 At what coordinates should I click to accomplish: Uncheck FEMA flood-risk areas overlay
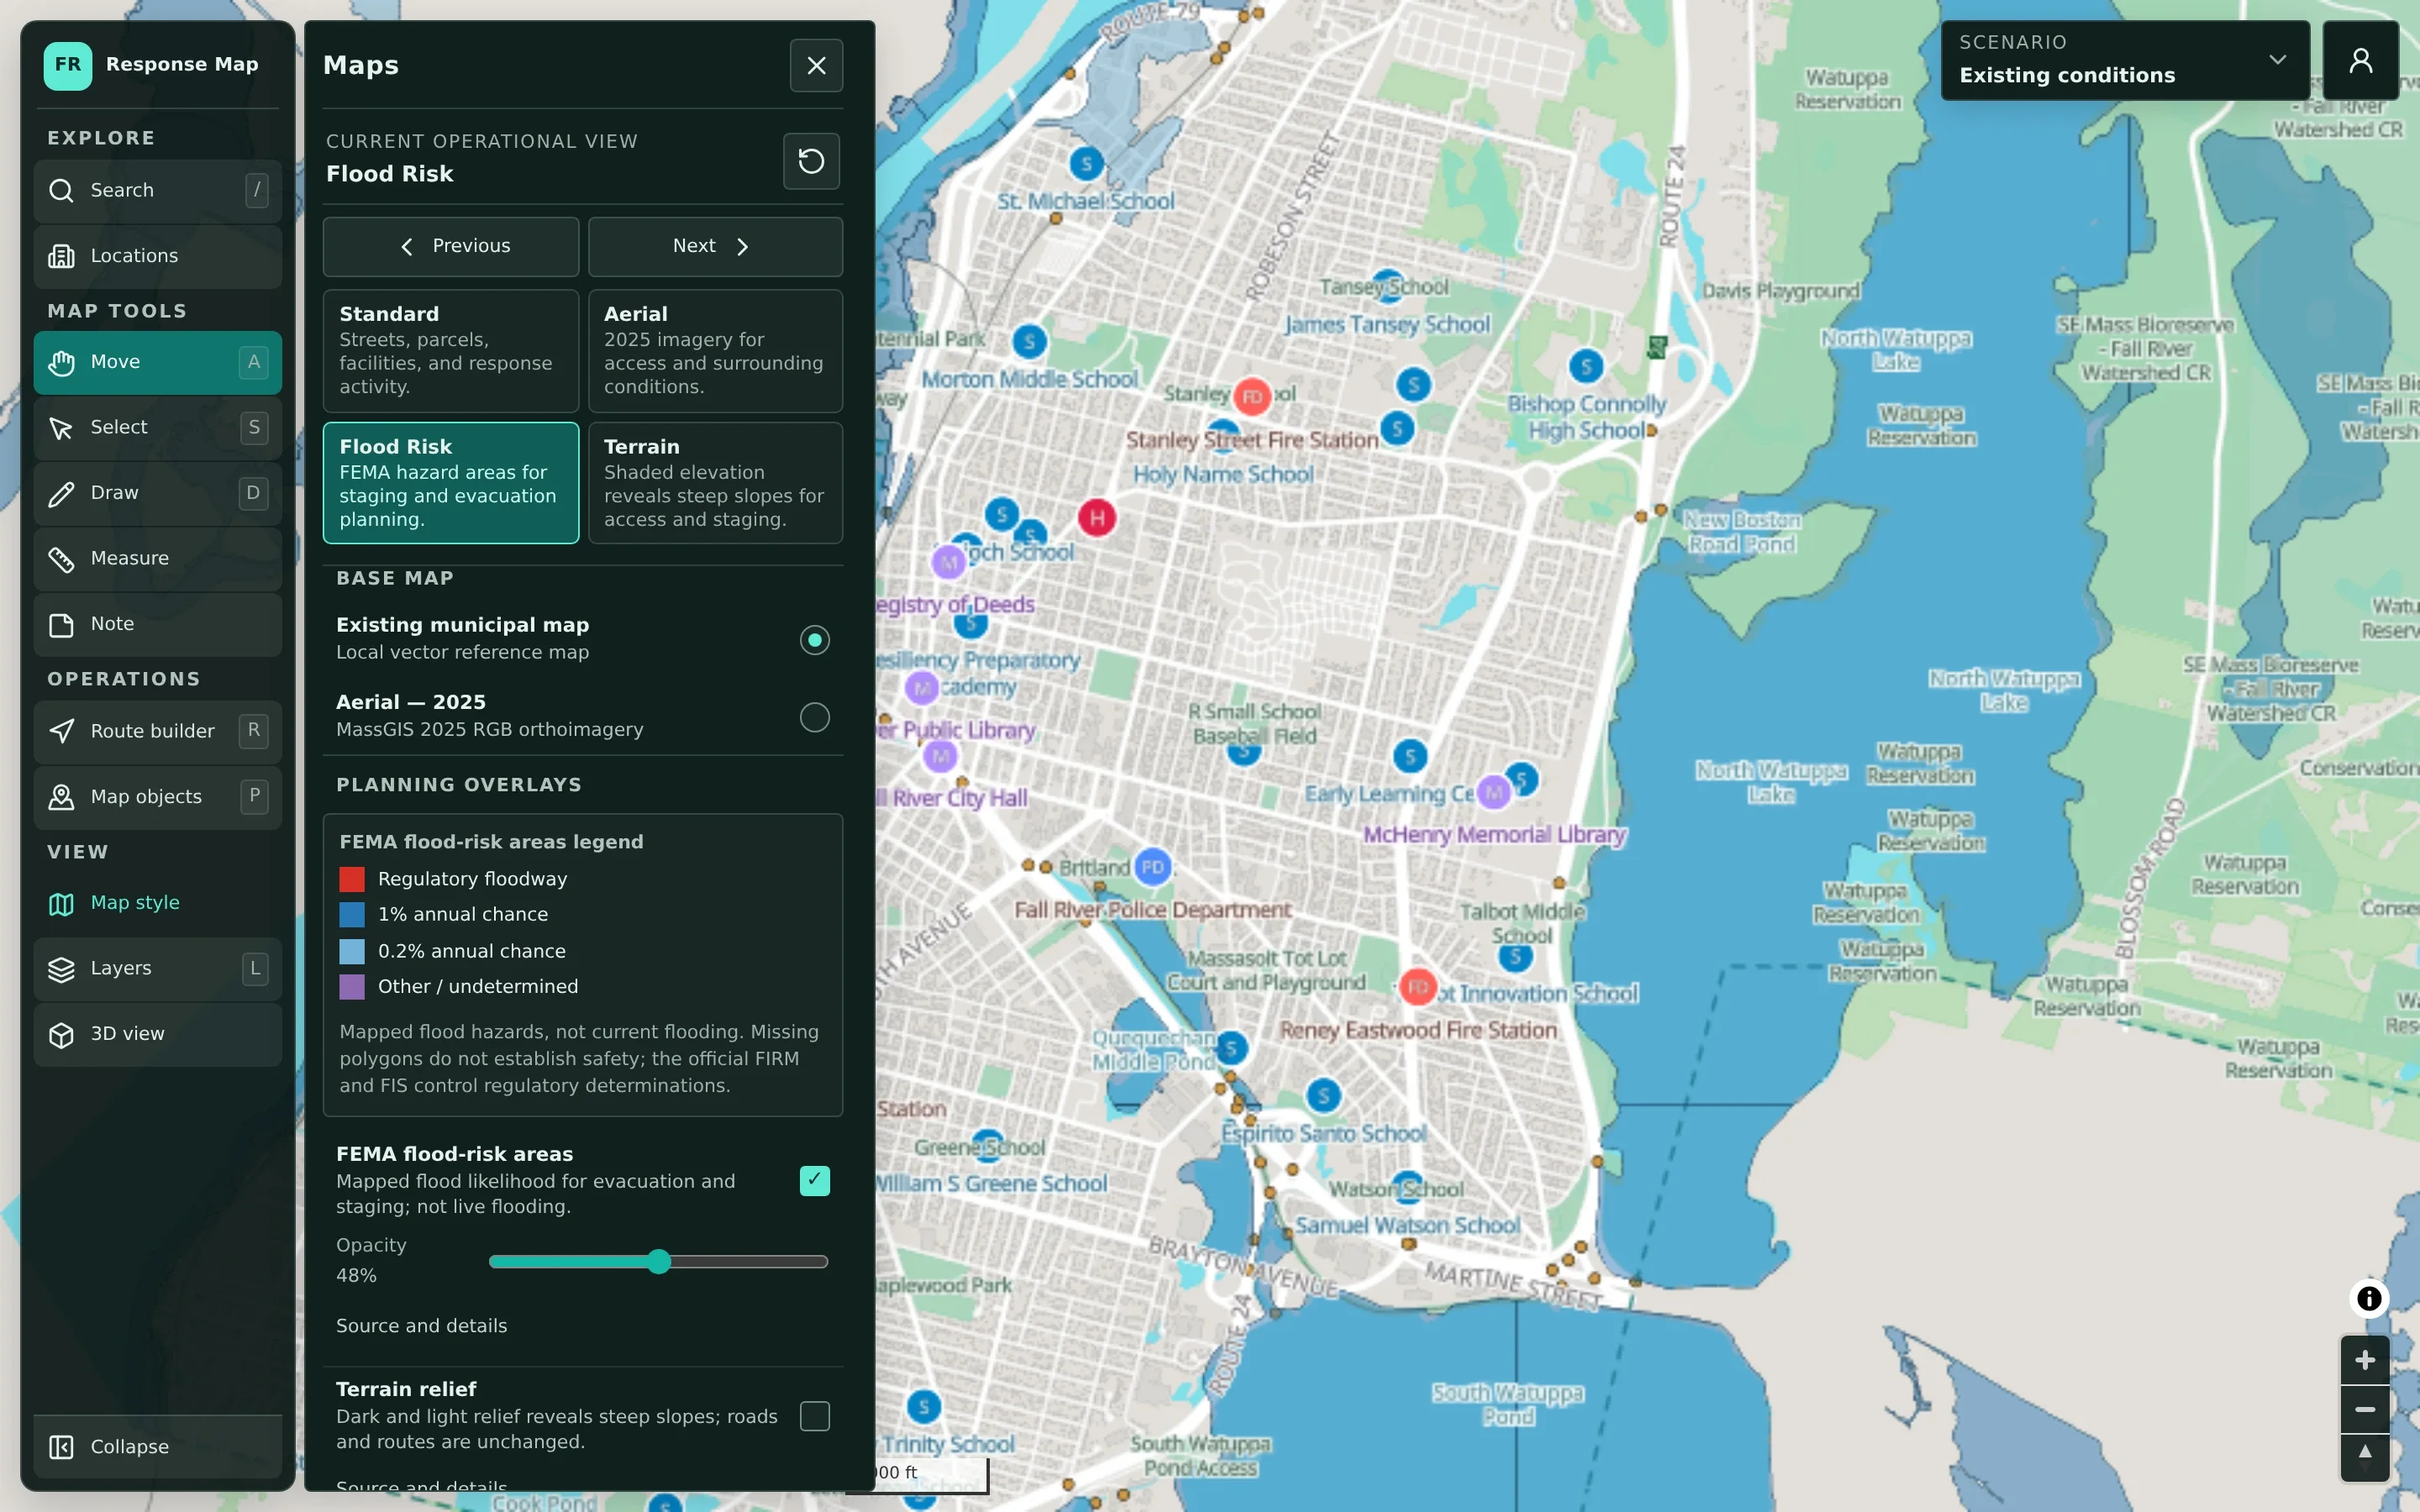pyautogui.click(x=814, y=1181)
